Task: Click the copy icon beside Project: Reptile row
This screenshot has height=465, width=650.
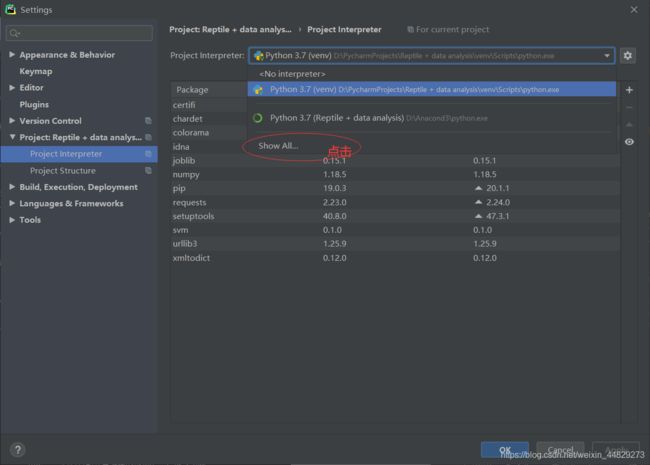Action: pos(148,137)
